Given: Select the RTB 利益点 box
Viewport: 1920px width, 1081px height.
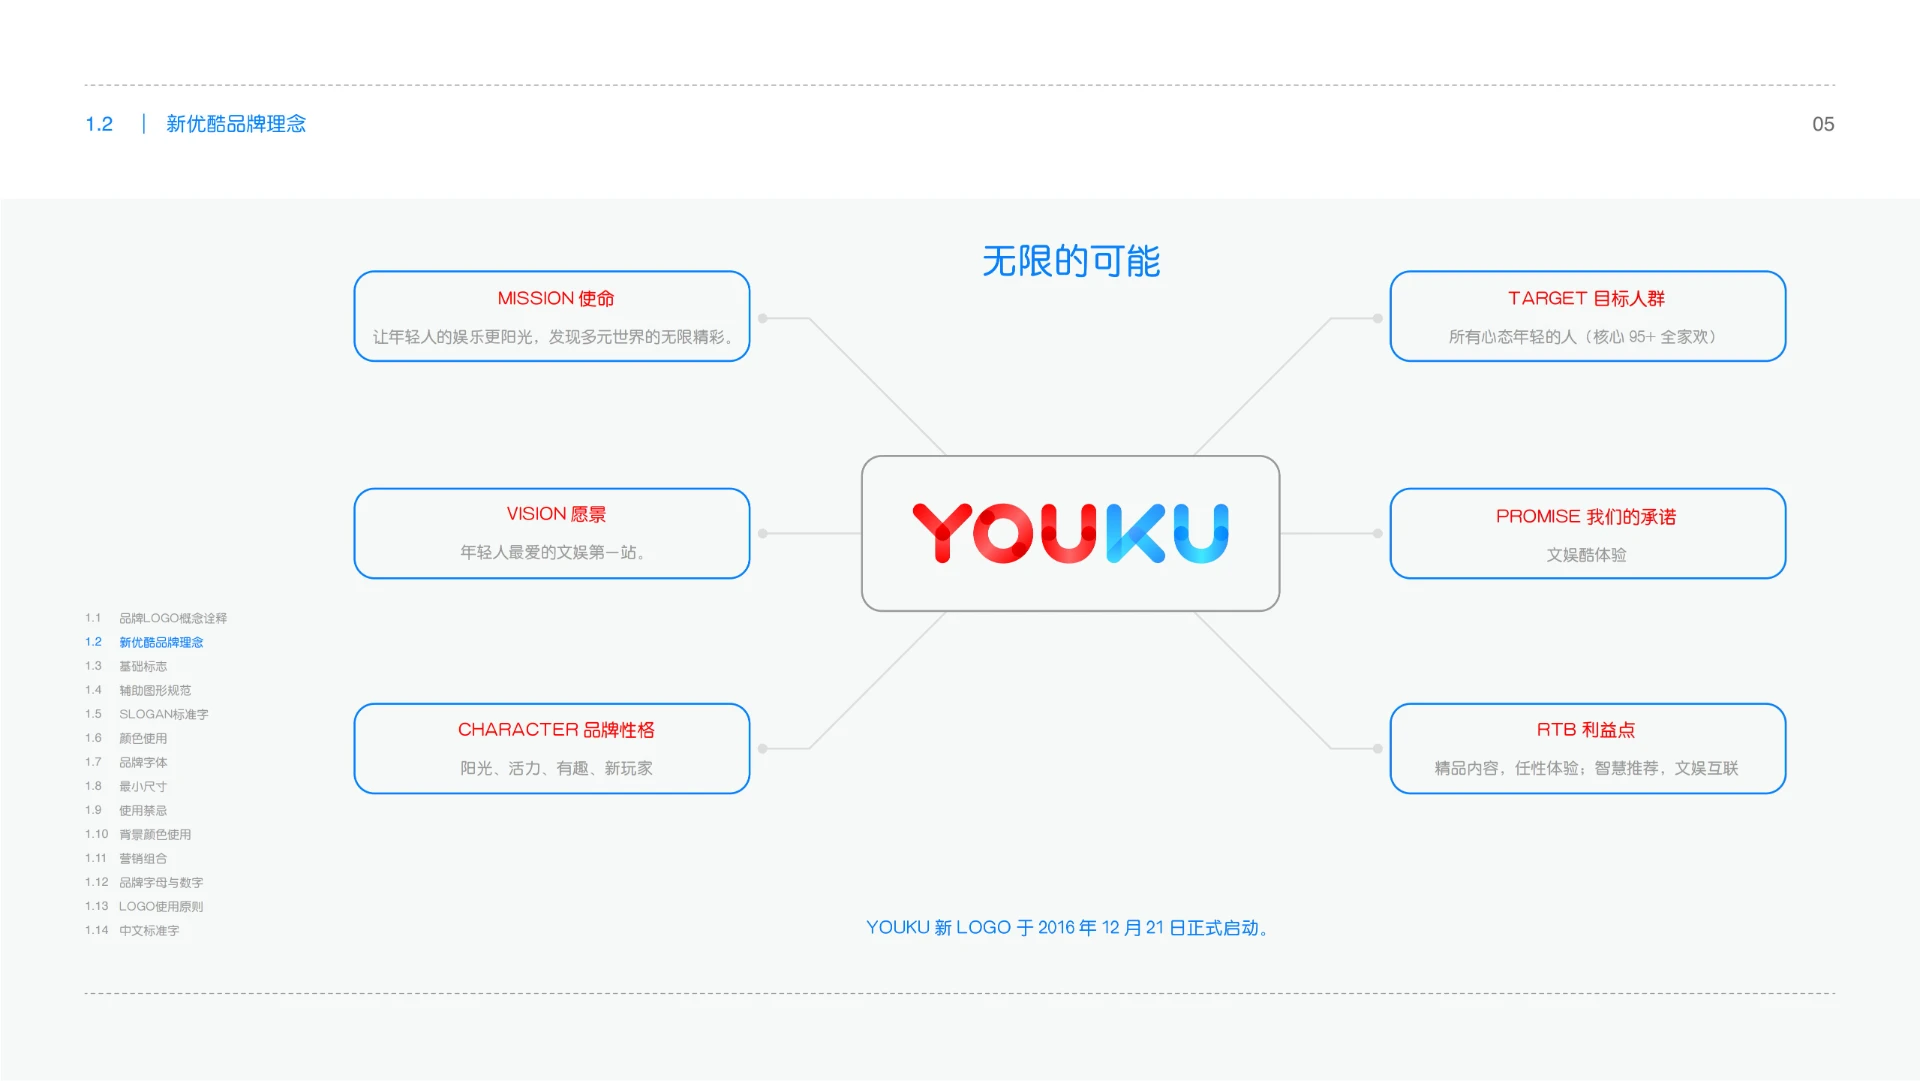Looking at the screenshot, I should (x=1586, y=748).
